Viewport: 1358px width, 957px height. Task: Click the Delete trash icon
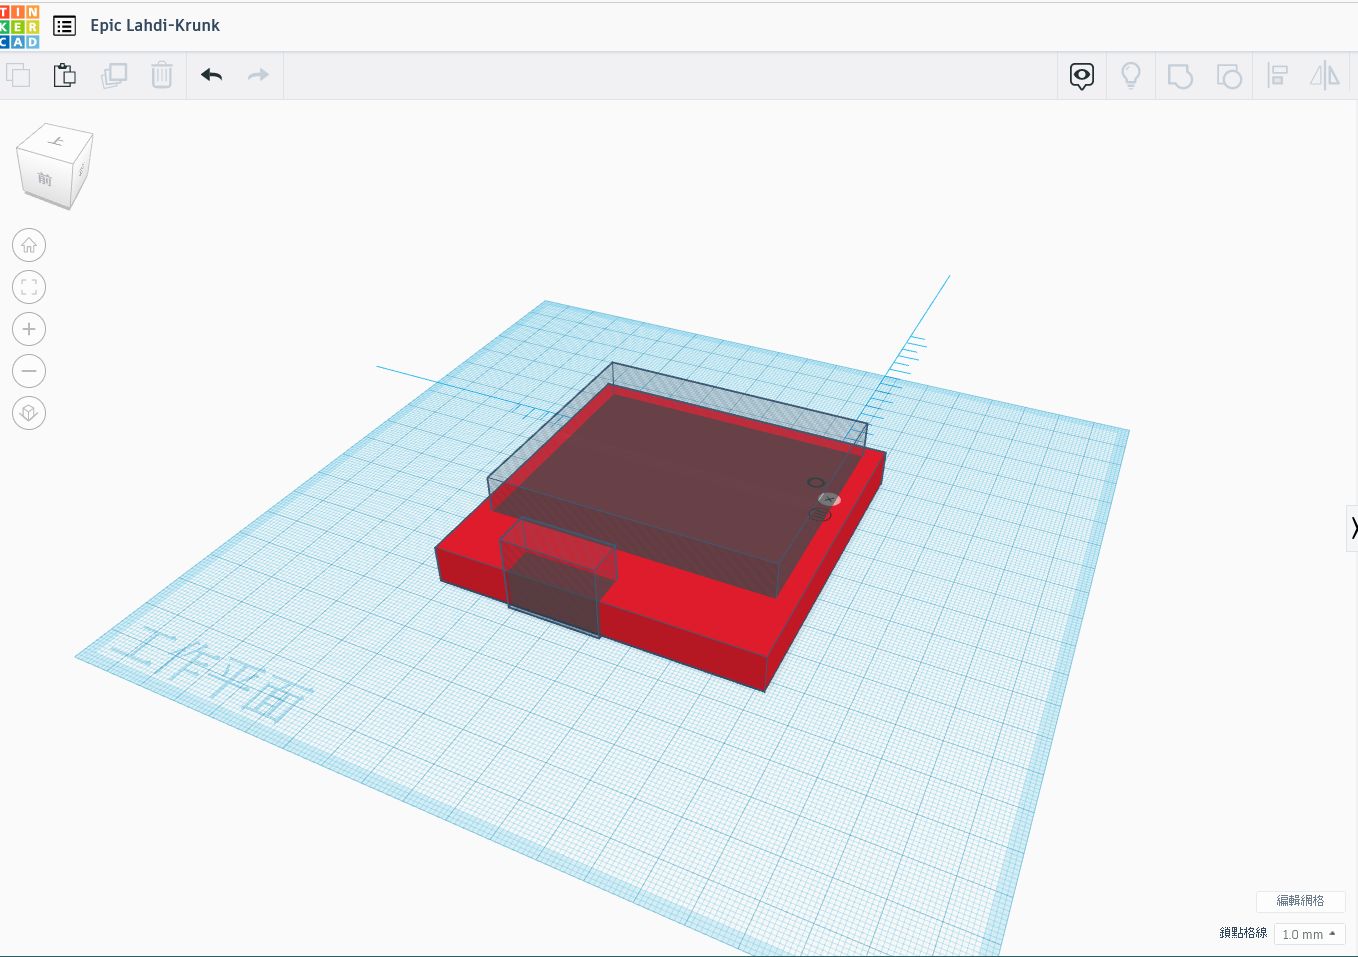tap(162, 75)
